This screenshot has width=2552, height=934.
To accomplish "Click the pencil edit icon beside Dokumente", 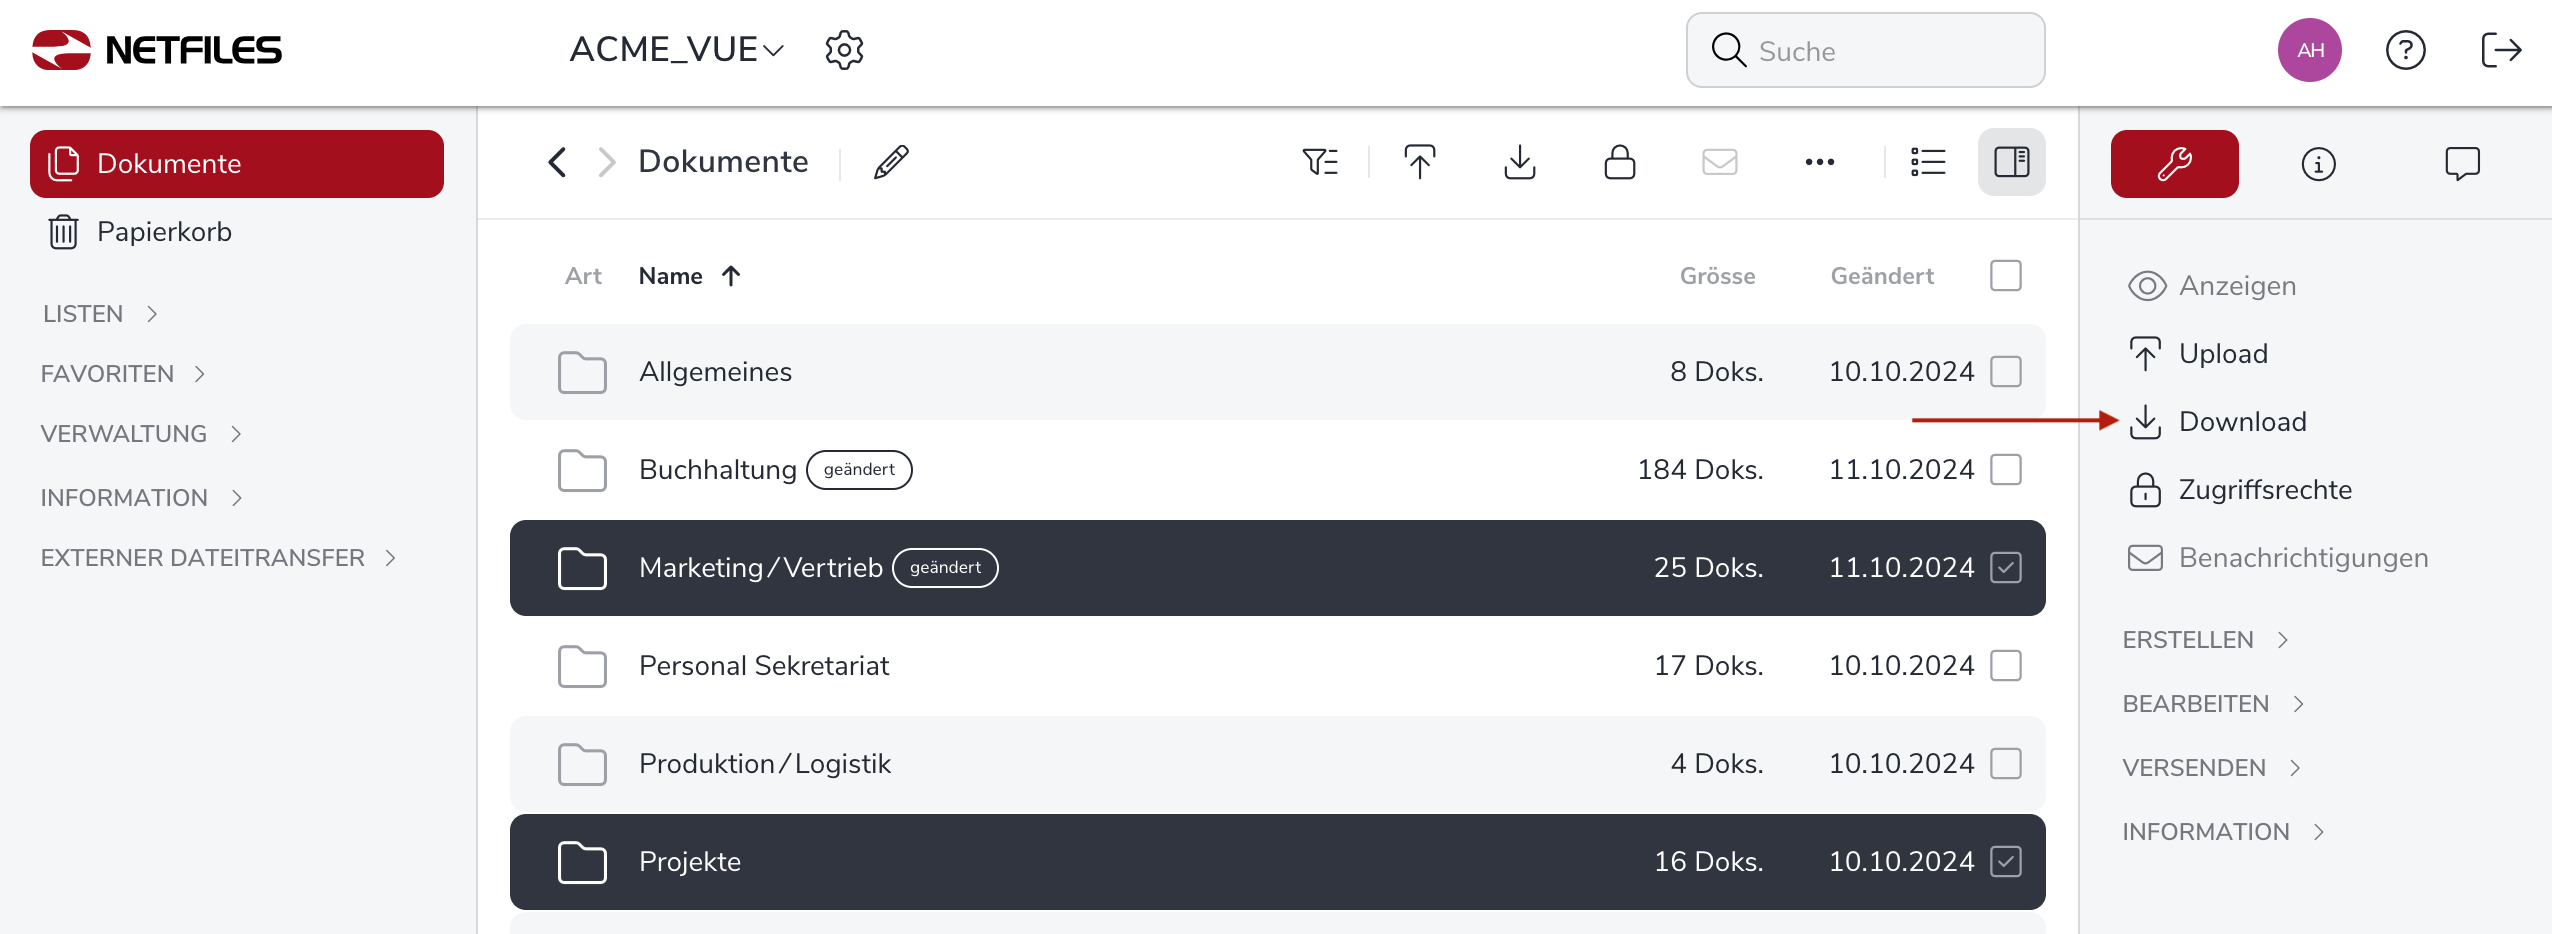I will point(891,162).
